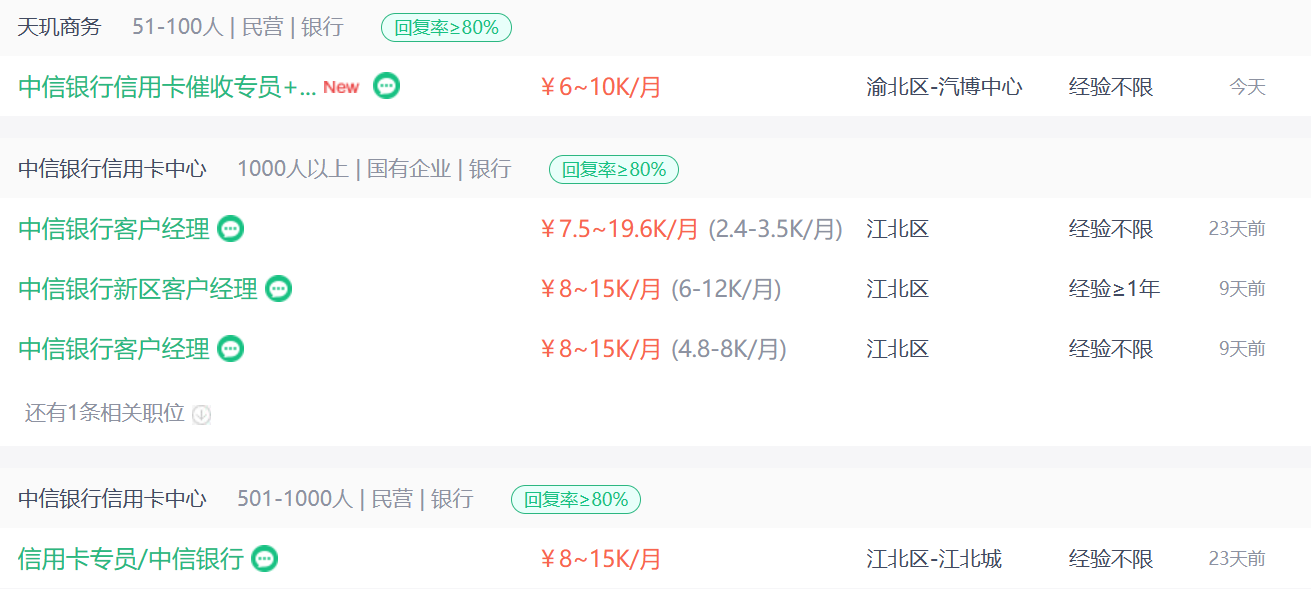Open chat icon beside 中信银行信用卡催收专员 job

click(x=386, y=86)
